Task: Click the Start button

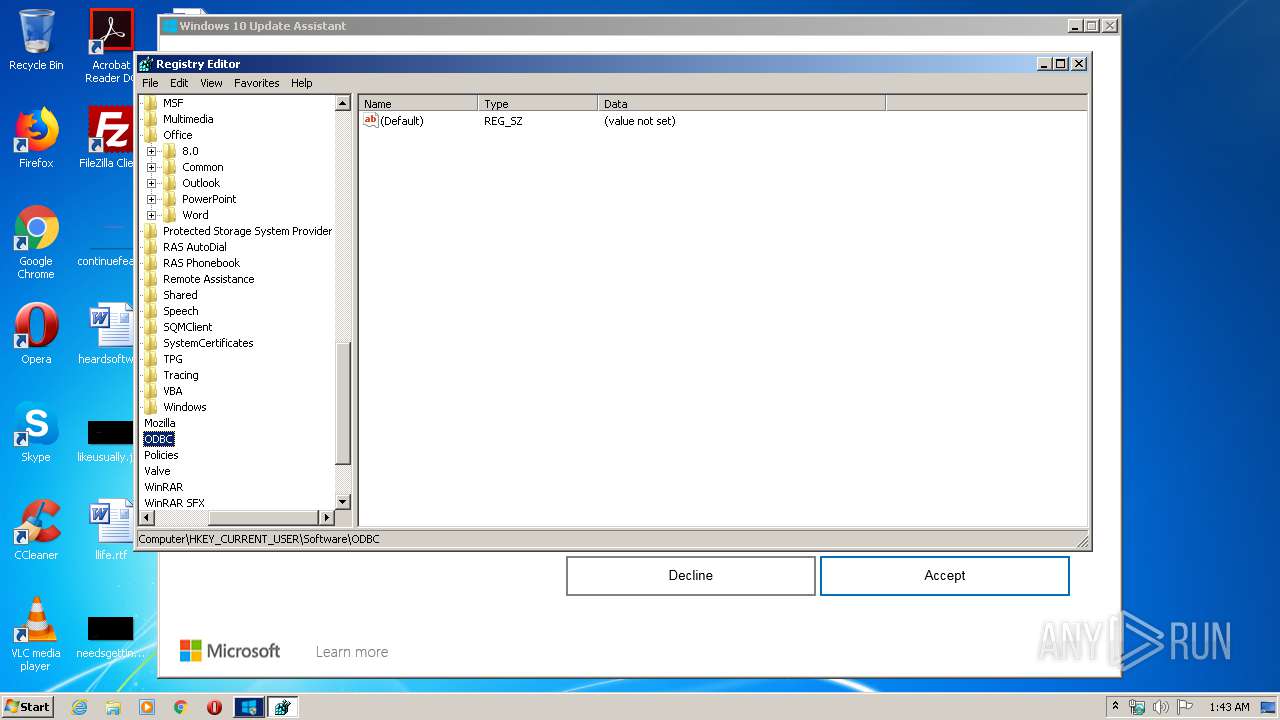Action: click(28, 707)
